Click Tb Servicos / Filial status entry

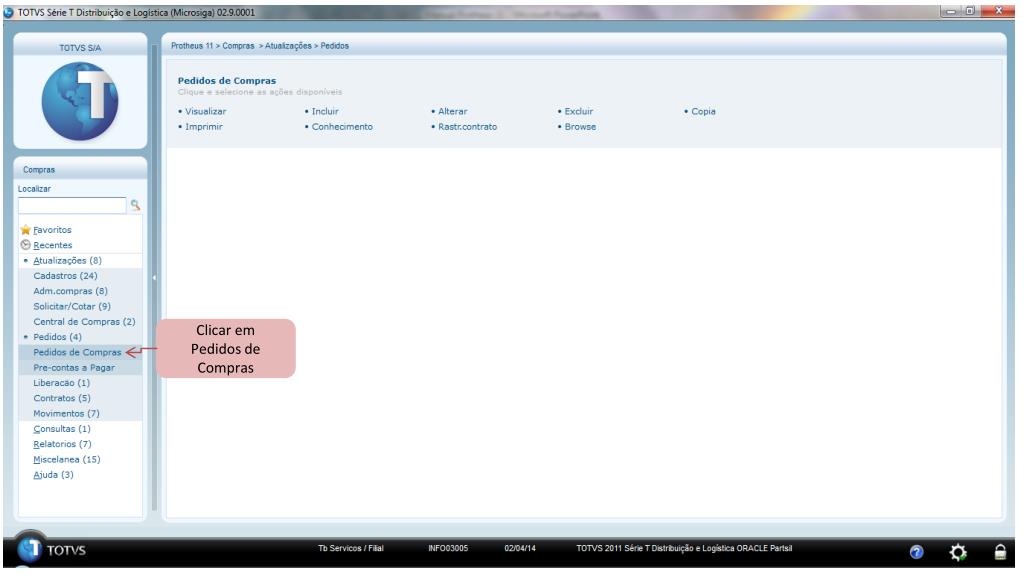point(351,549)
